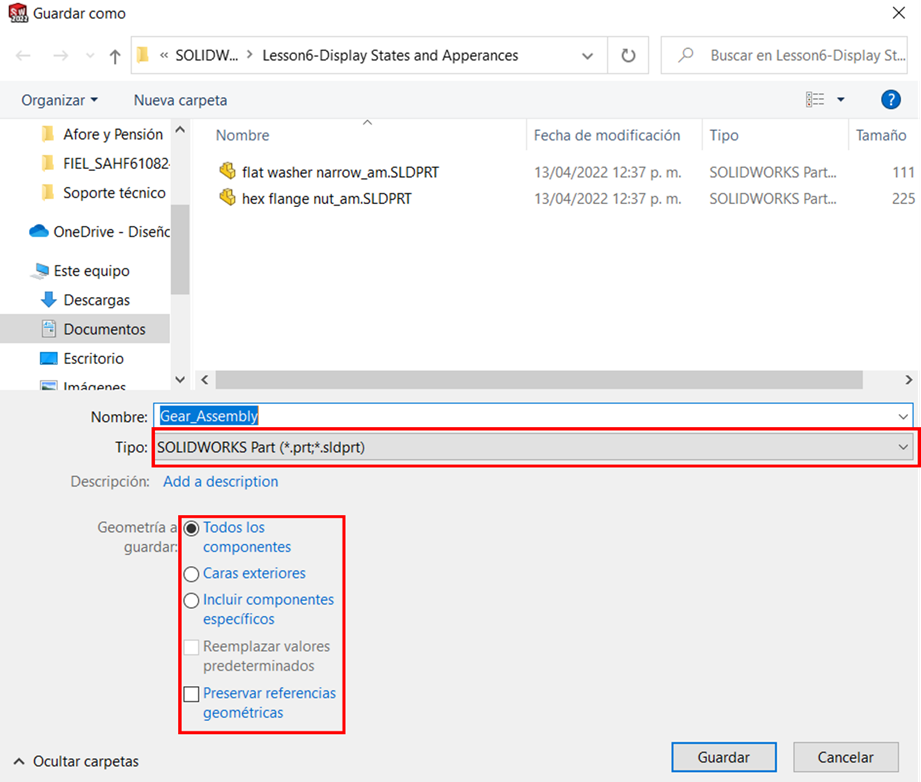Sort by Fecha de modificación column
Viewport: 921px width, 782px height.
(x=607, y=135)
